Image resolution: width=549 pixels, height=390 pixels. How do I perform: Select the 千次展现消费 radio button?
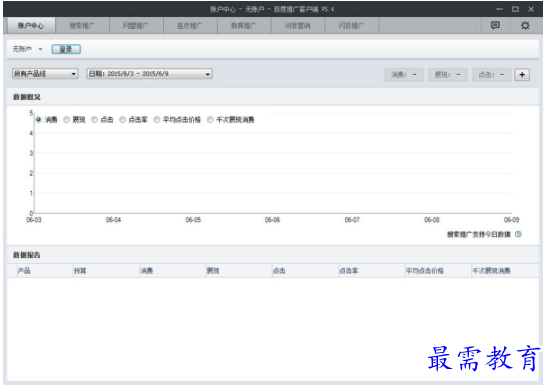pyautogui.click(x=210, y=120)
